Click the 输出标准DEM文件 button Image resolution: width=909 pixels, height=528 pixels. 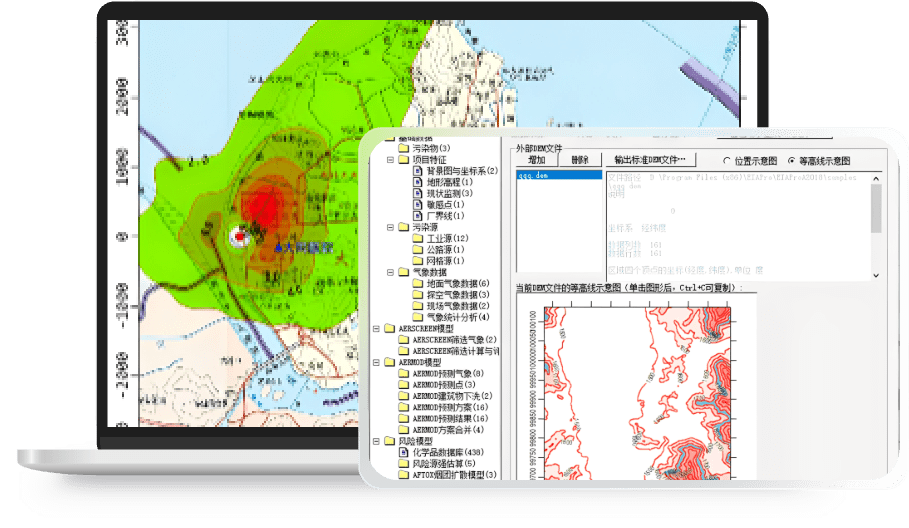[651, 160]
